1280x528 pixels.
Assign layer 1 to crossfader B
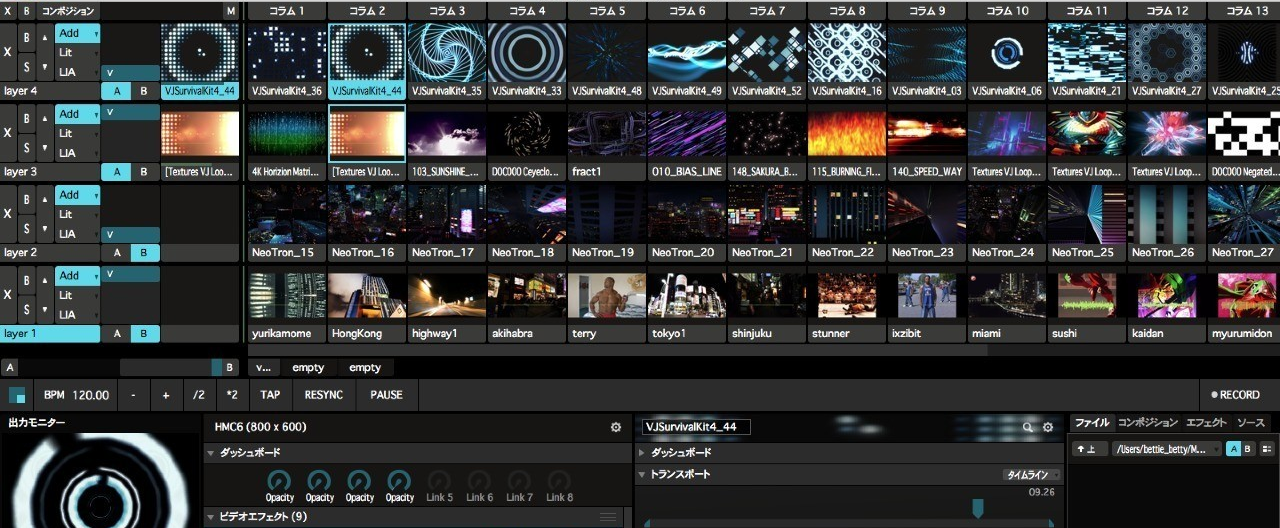tap(143, 333)
